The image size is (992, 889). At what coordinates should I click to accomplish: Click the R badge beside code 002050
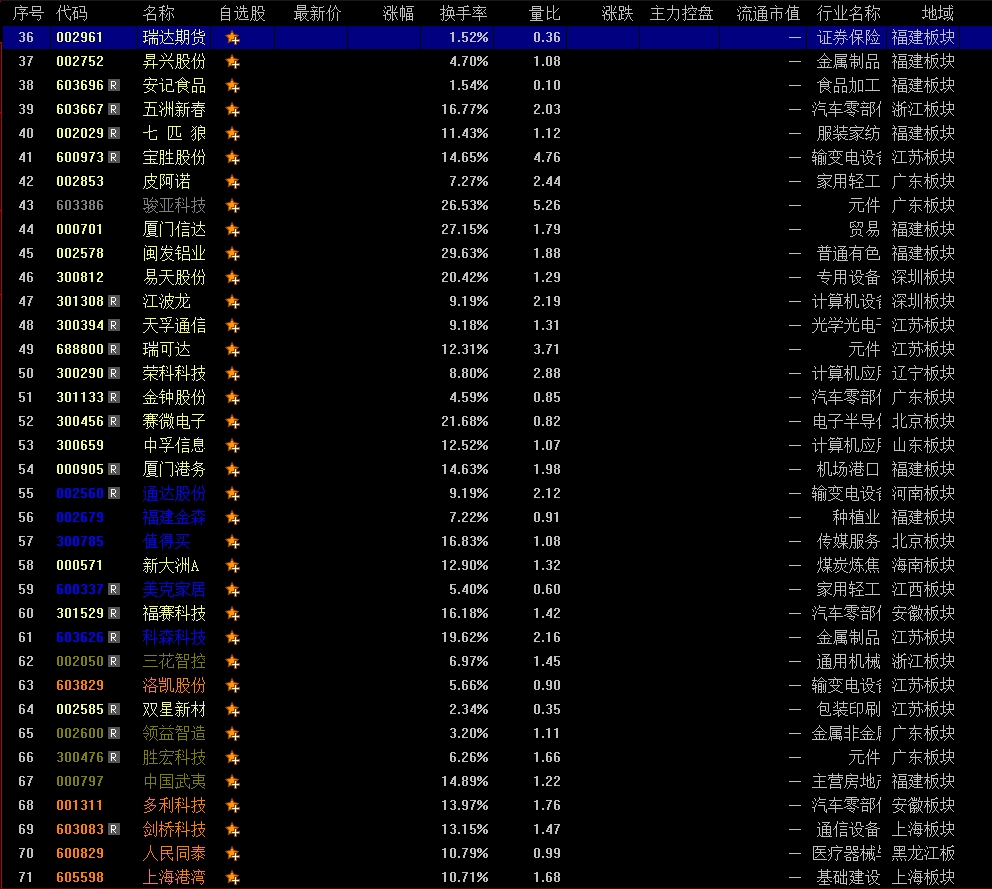pos(114,661)
